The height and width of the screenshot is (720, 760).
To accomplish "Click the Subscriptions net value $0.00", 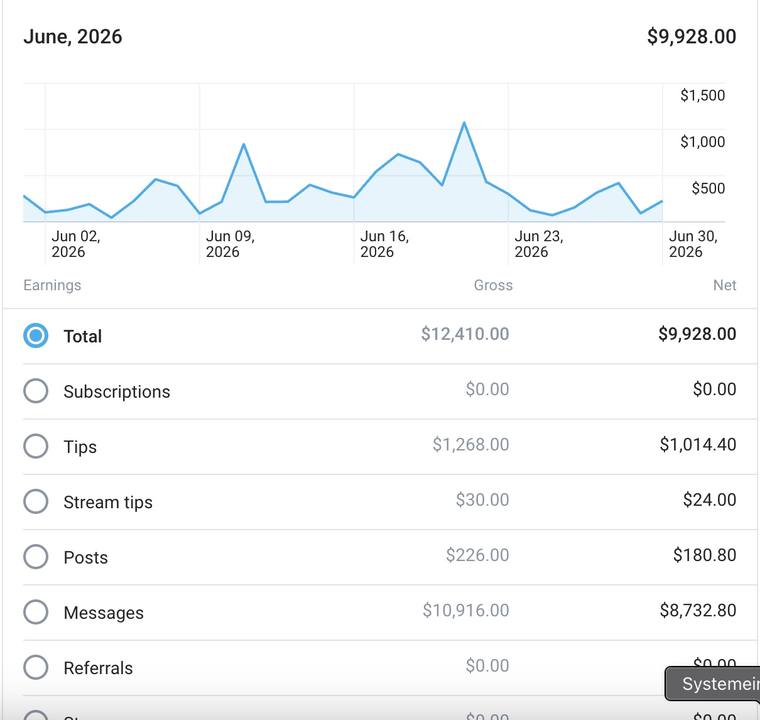I will pos(714,389).
